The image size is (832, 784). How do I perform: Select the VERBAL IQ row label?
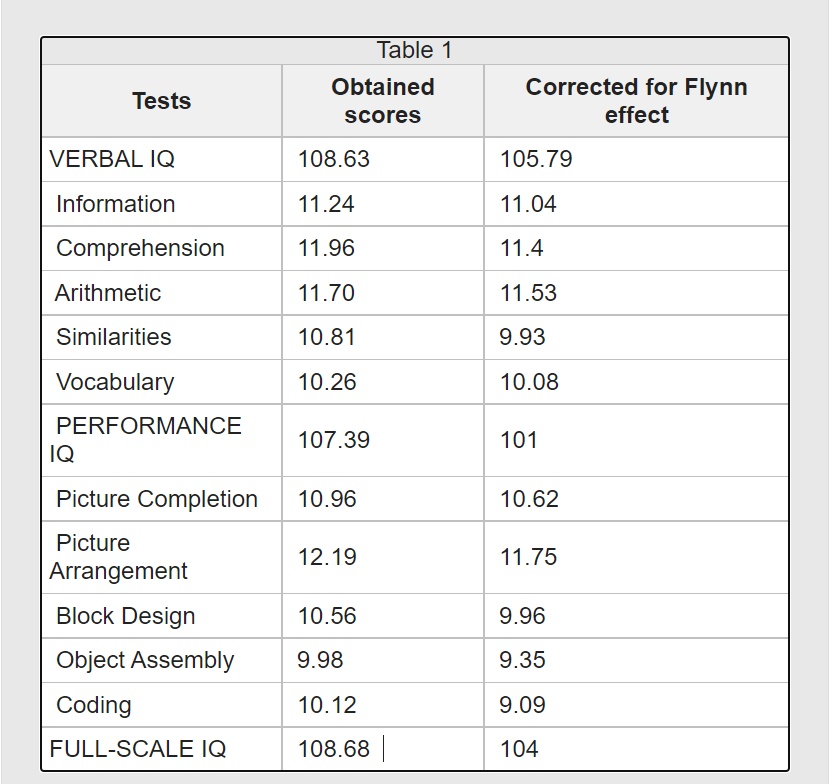click(x=113, y=159)
